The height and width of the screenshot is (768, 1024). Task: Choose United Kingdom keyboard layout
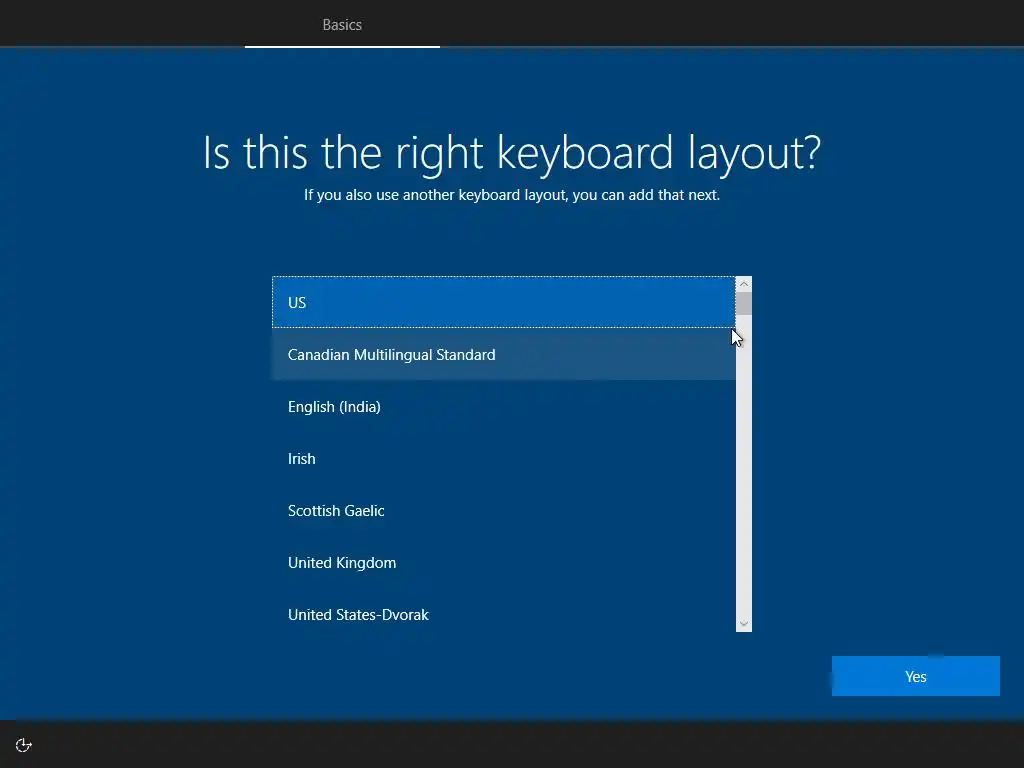(504, 563)
